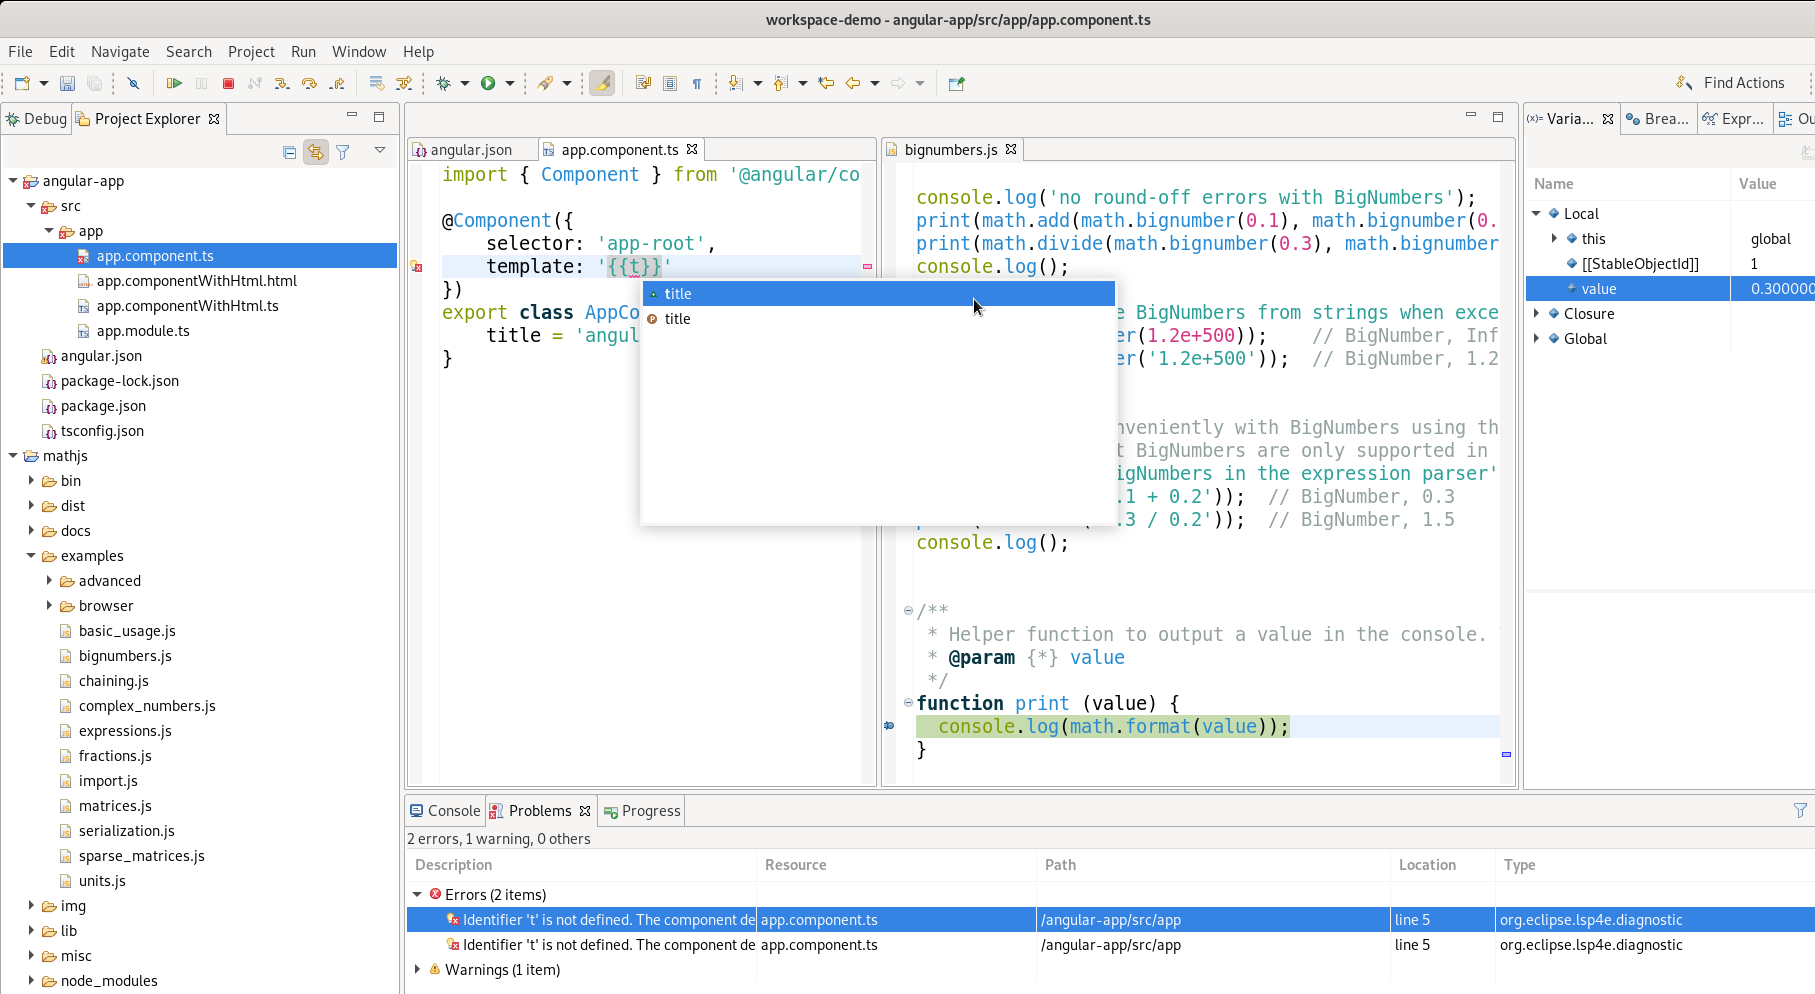Toggle Skip All Breakpoints
Viewport: 1815px width, 994px height.
coord(133,83)
